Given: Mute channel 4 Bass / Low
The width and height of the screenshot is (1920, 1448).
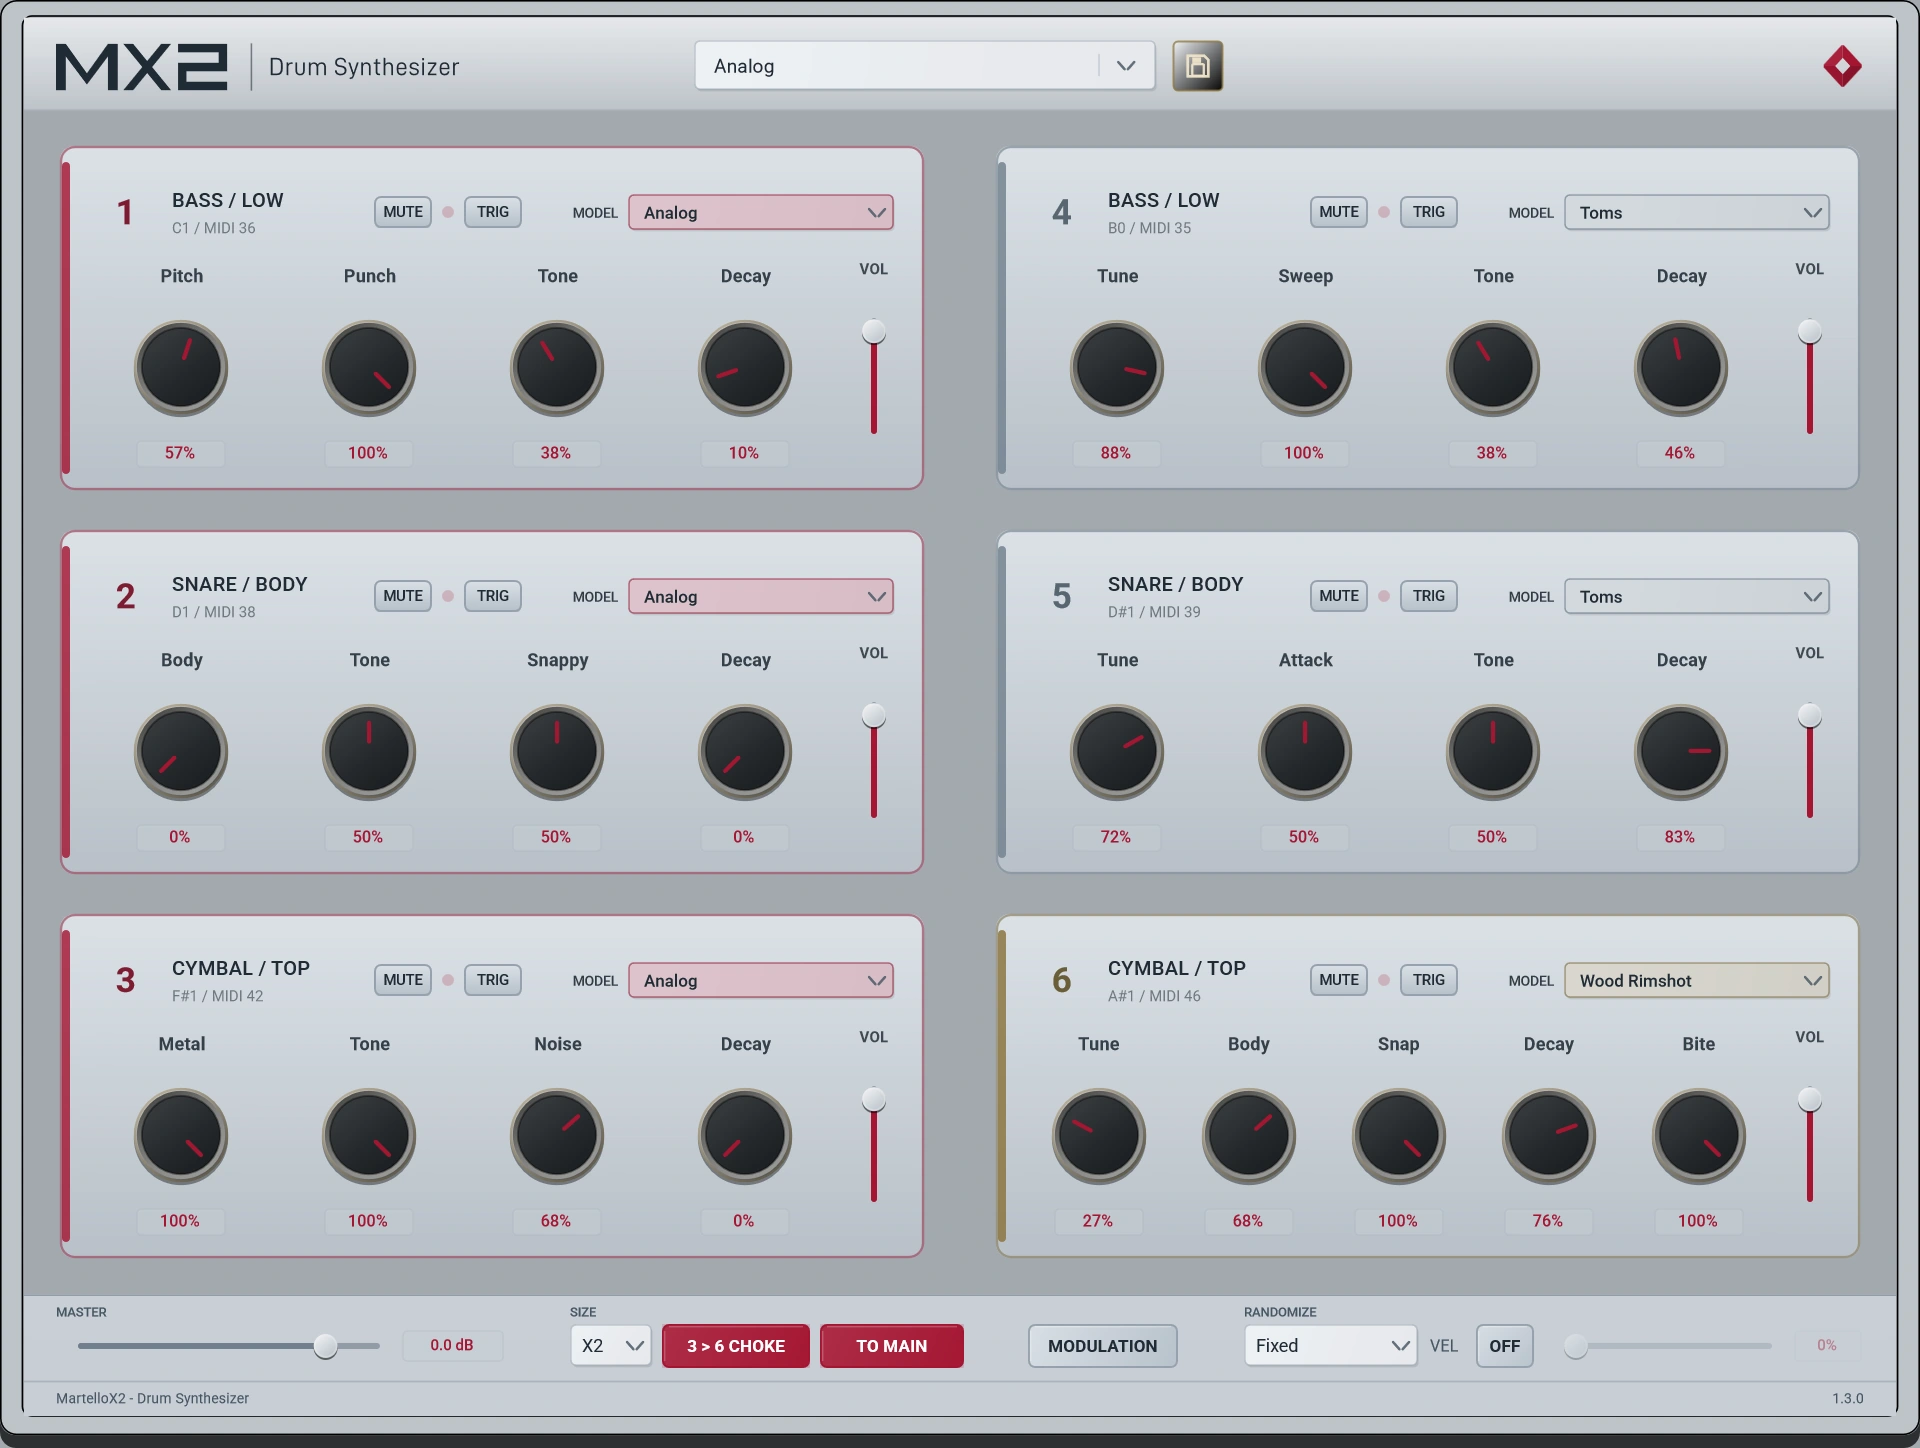Looking at the screenshot, I should [1339, 212].
